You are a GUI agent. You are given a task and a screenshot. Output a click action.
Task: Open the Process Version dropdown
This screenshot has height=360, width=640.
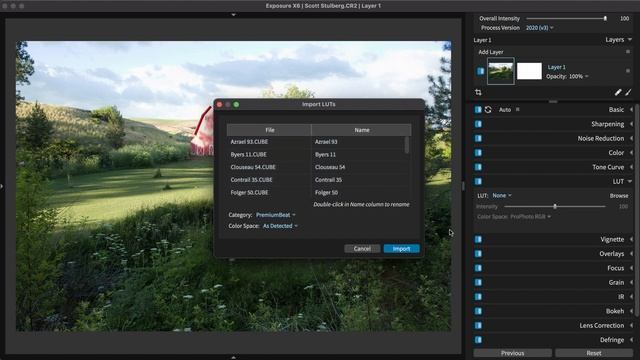[539, 28]
